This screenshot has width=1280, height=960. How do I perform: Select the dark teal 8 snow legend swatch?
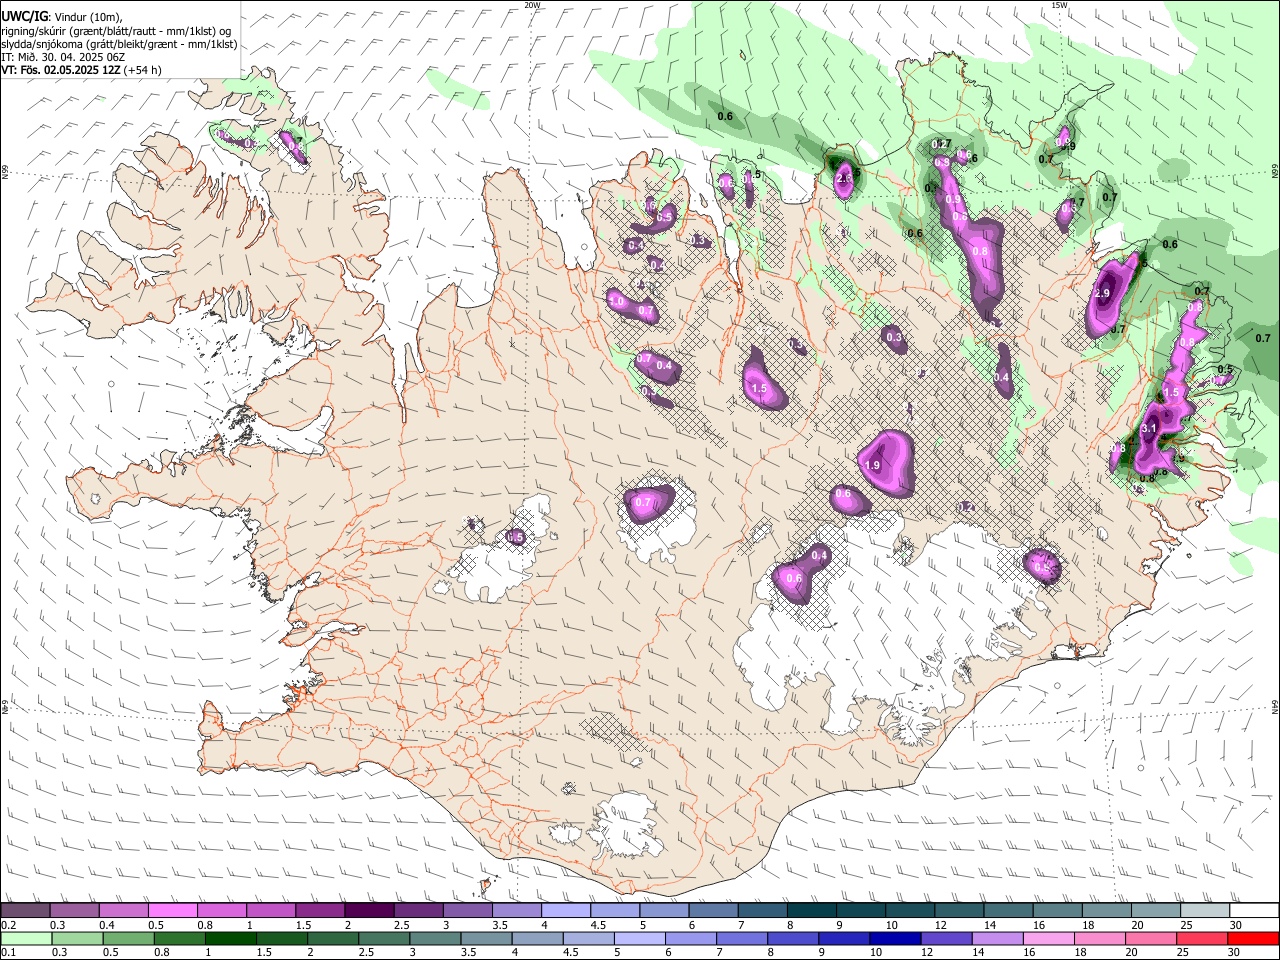813,911
